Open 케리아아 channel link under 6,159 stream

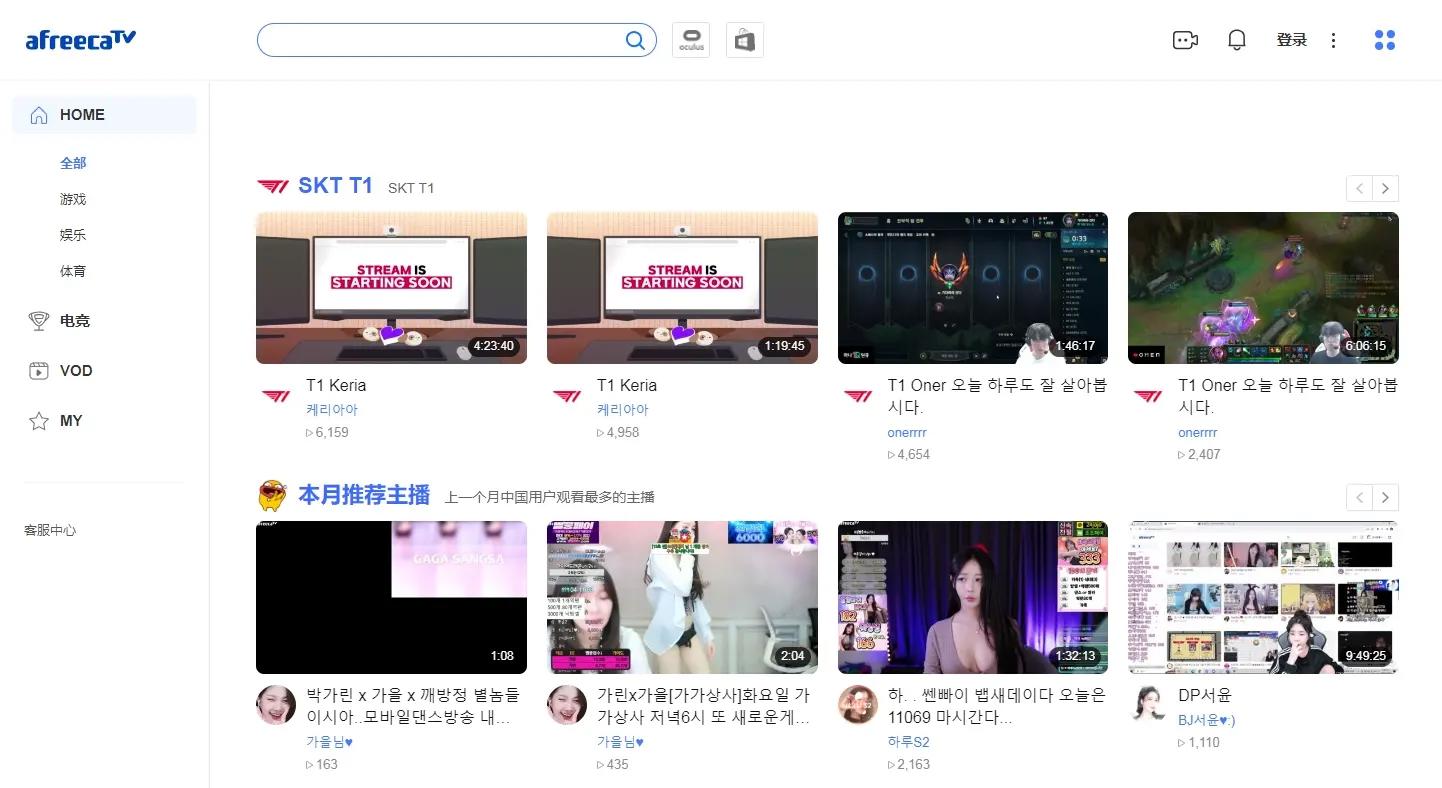click(332, 410)
